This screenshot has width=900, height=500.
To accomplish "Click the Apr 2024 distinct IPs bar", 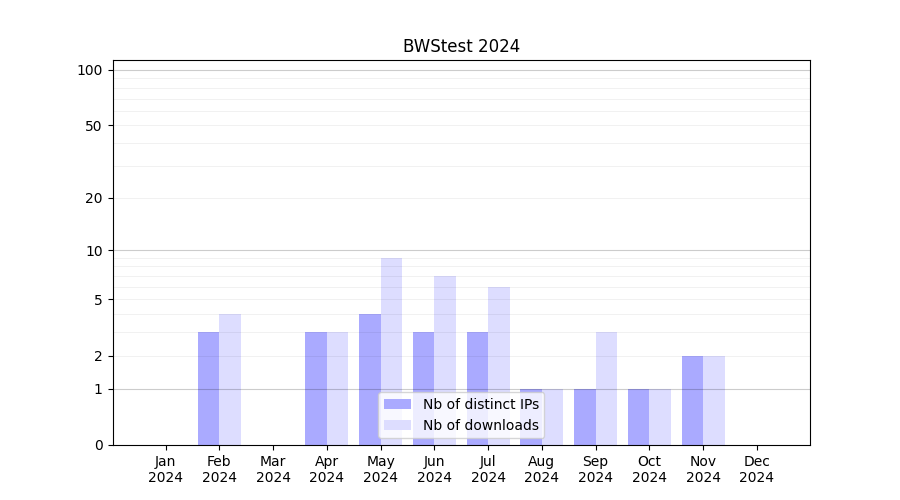I will pyautogui.click(x=316, y=388).
